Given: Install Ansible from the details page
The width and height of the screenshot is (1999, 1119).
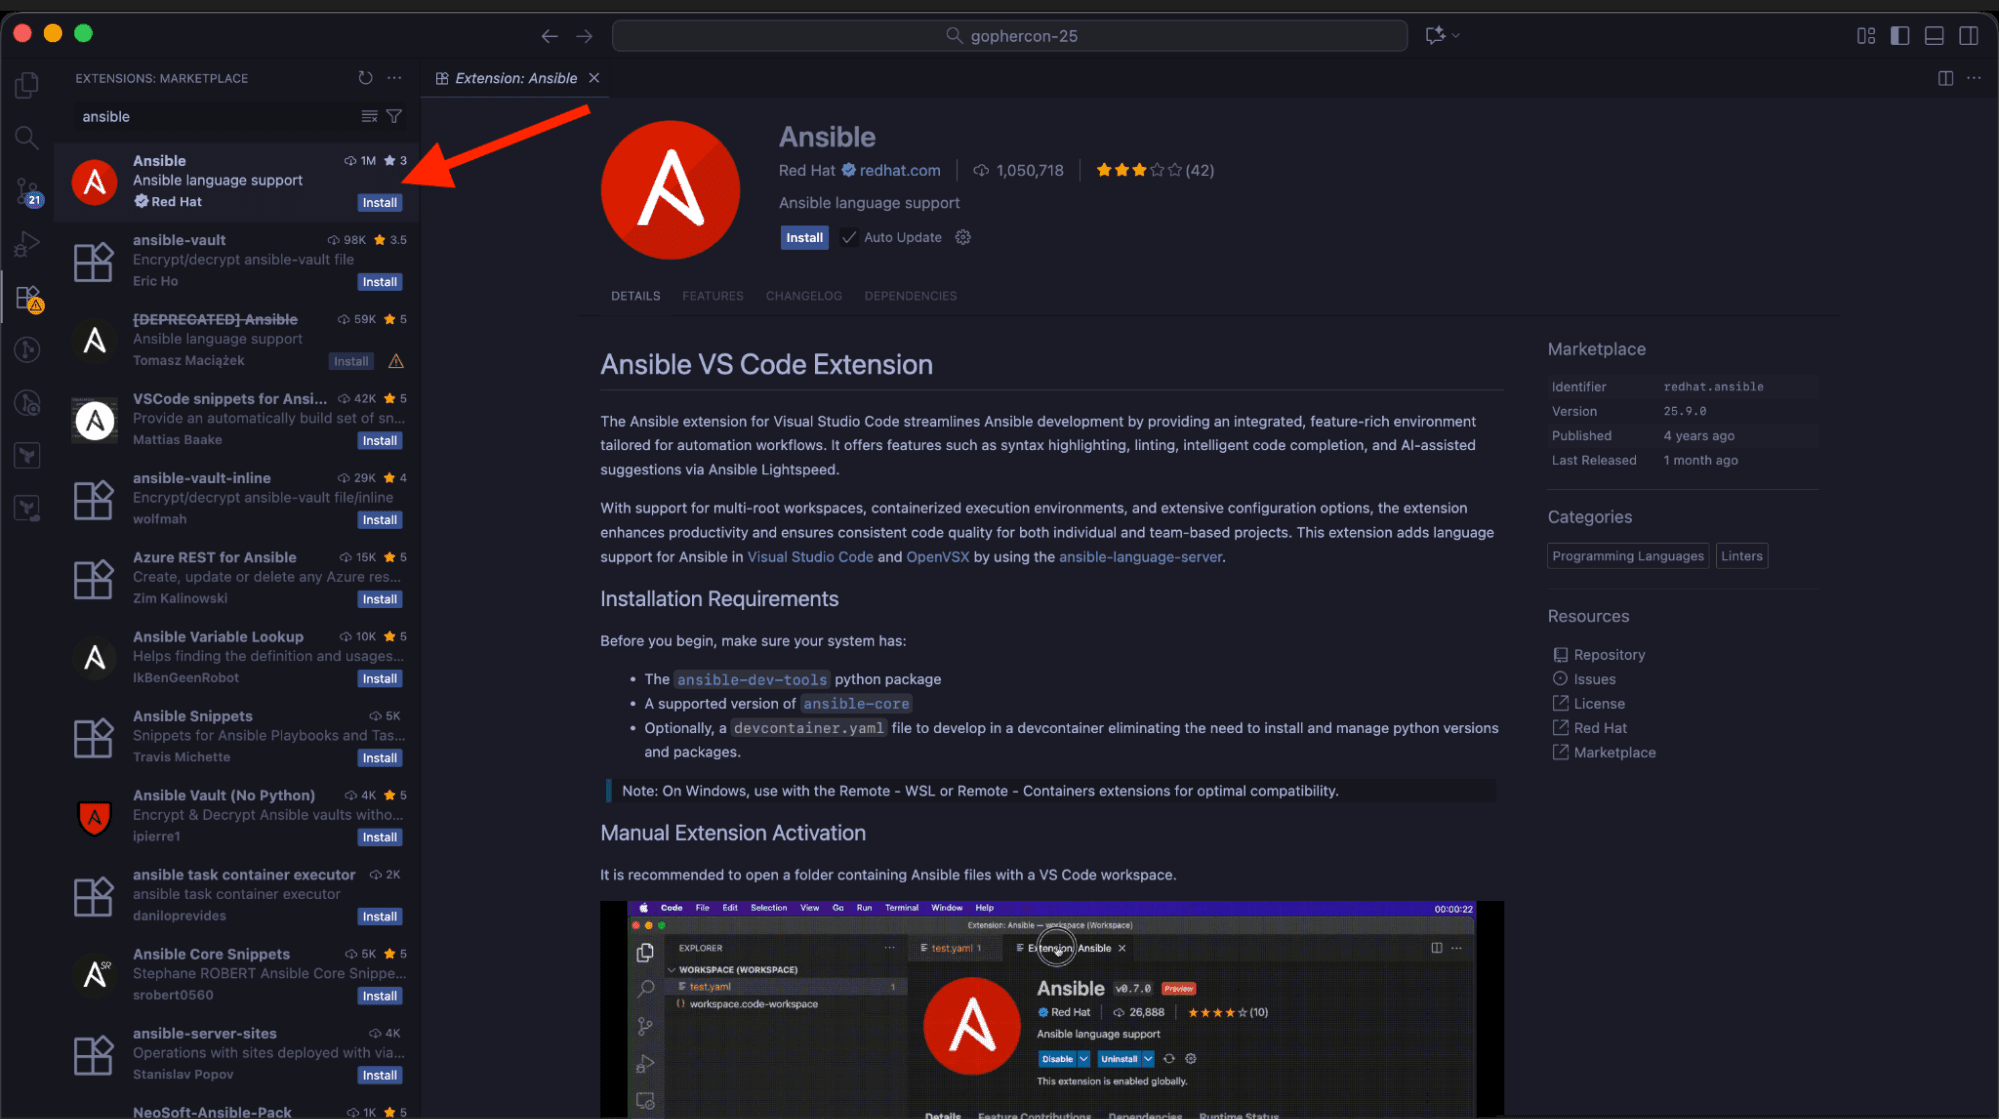Looking at the screenshot, I should [x=804, y=238].
